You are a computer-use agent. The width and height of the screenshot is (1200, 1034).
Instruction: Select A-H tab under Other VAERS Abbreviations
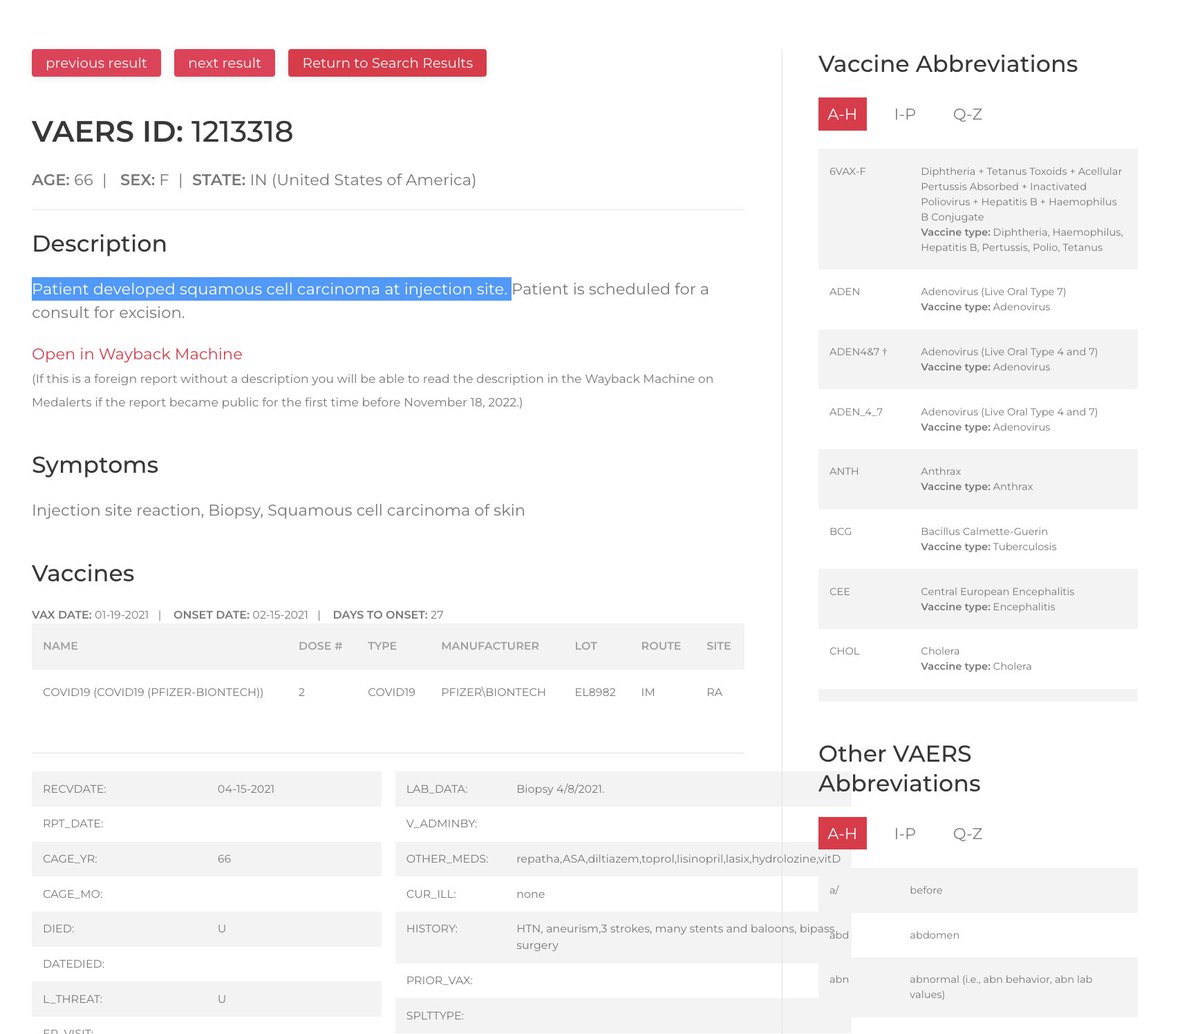pyautogui.click(x=842, y=833)
